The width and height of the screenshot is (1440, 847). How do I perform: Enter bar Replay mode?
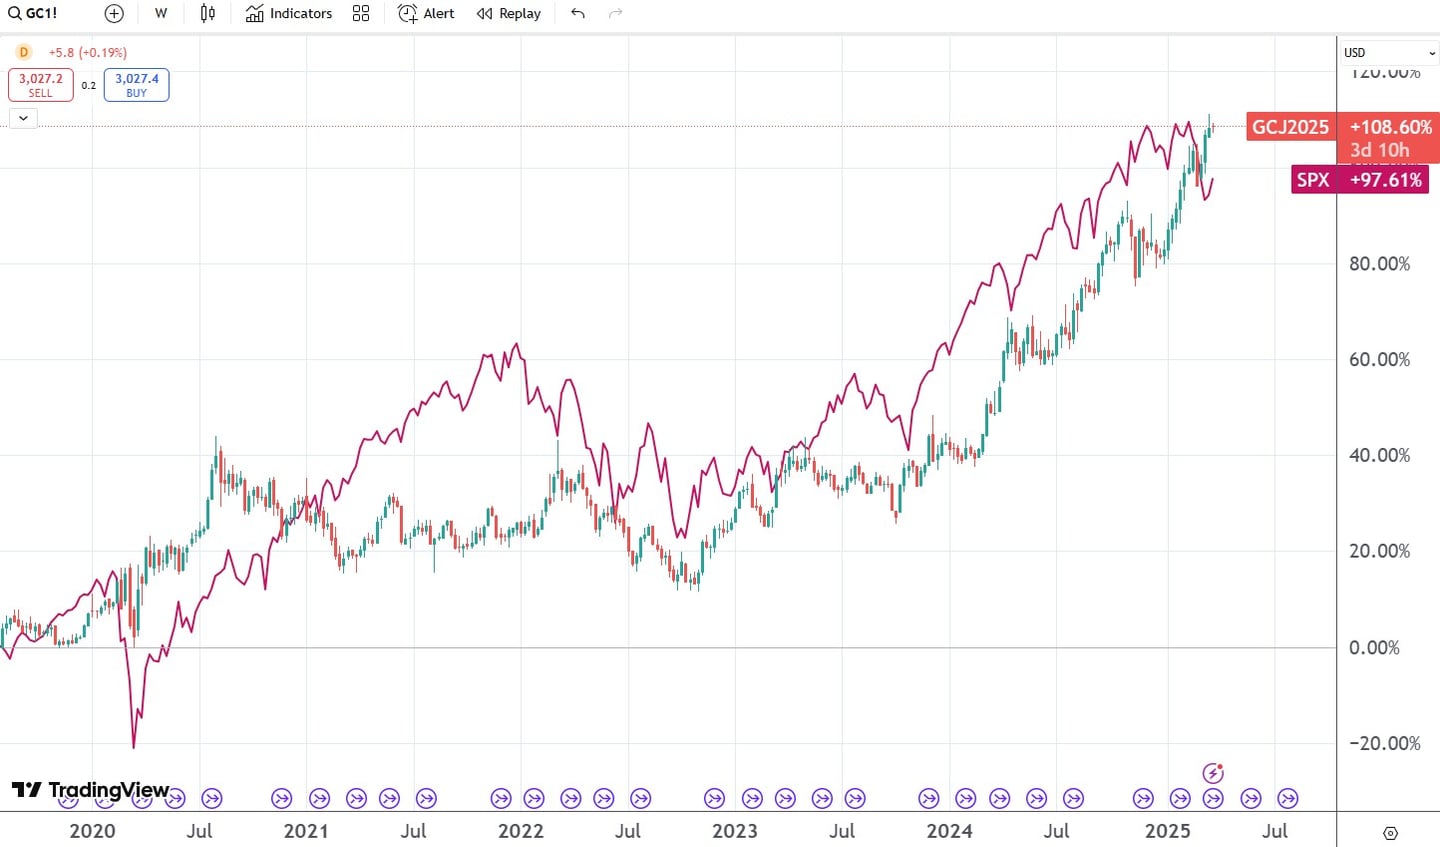click(x=508, y=13)
